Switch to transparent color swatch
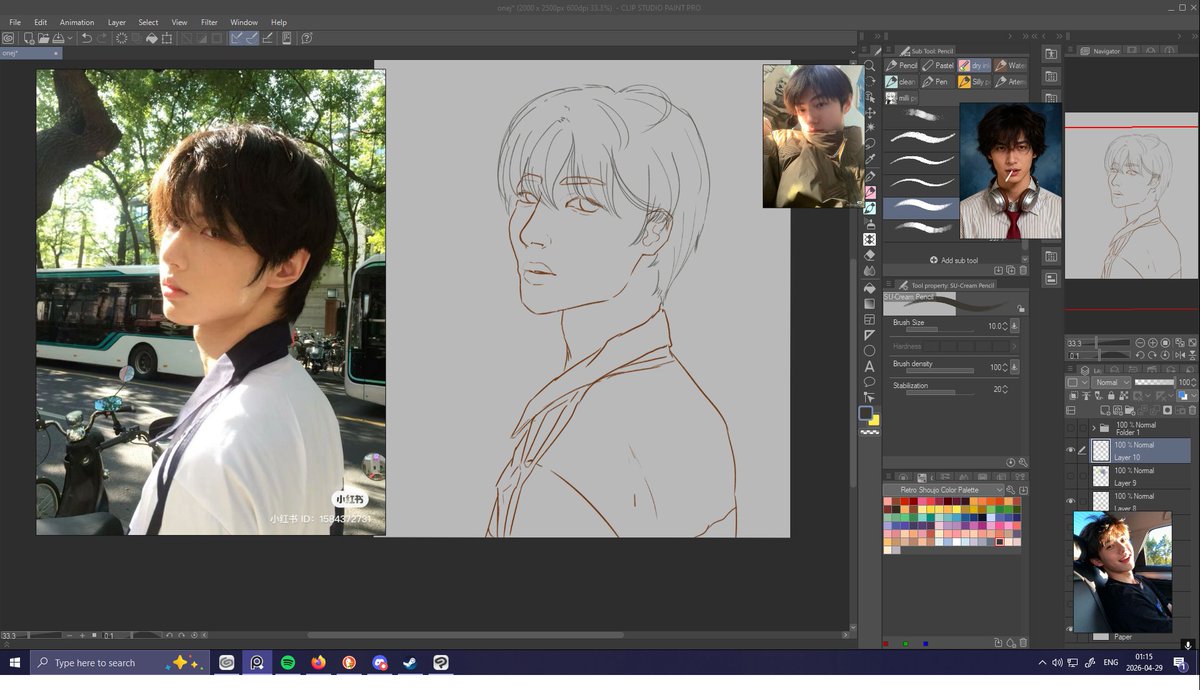Image resolution: width=1200 pixels, height=690 pixels. tap(870, 432)
